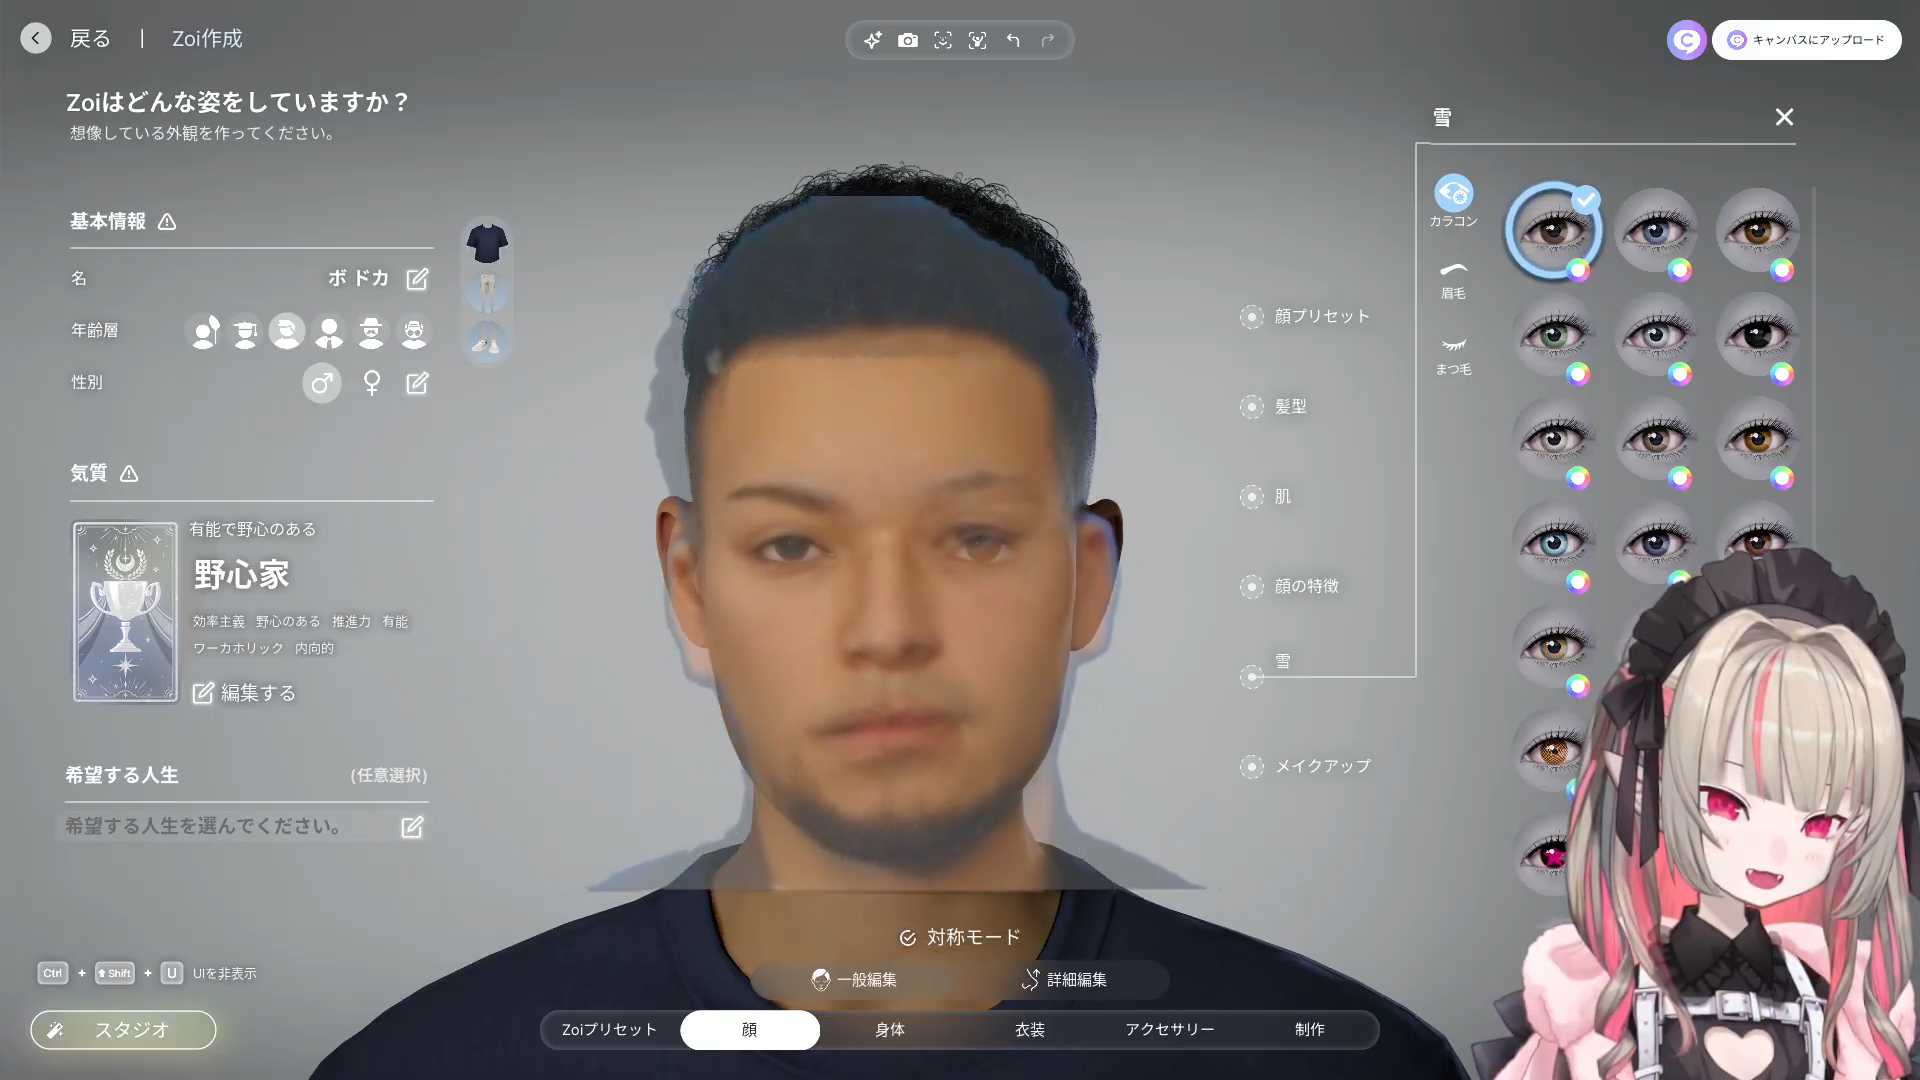This screenshot has width=1920, height=1080.
Task: Click the navy t-shirt outfit thumbnail
Action: click(487, 243)
